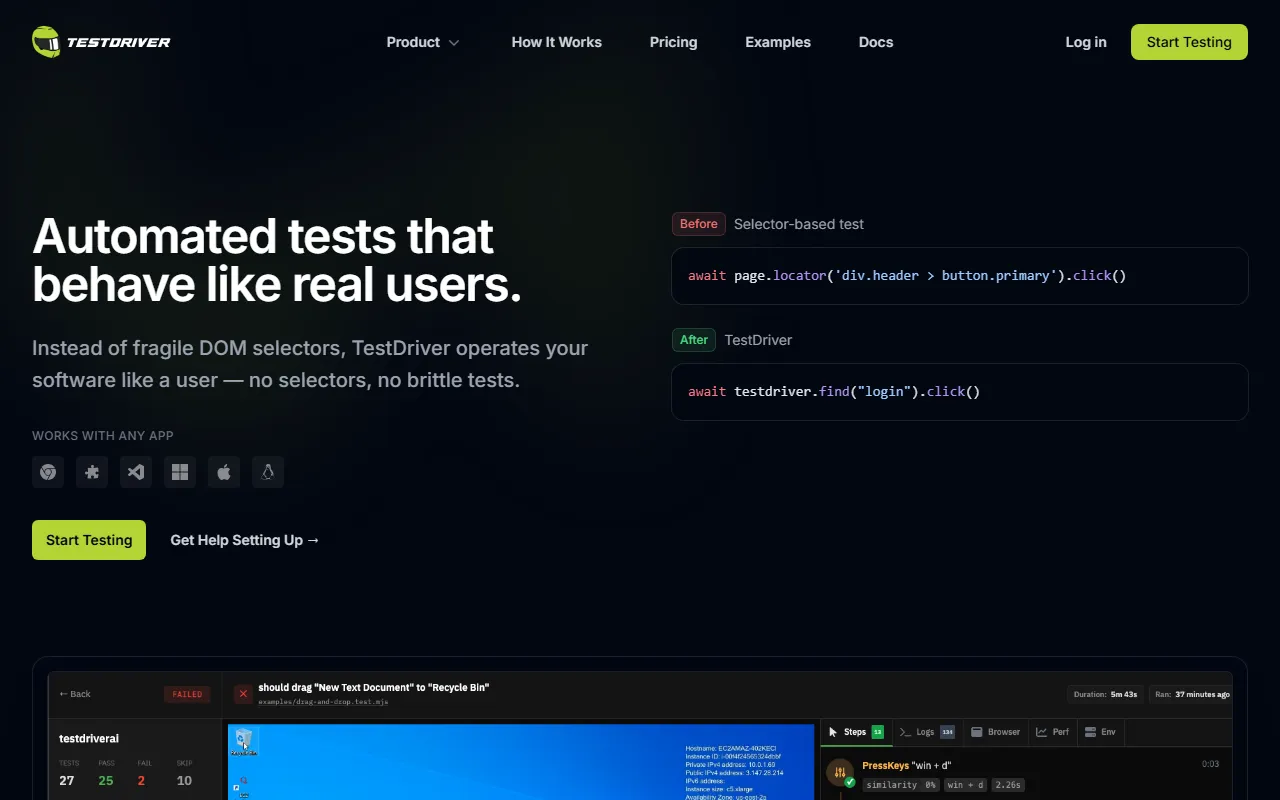Image resolution: width=1280 pixels, height=800 pixels.
Task: Open the Examples nav link
Action: [778, 42]
